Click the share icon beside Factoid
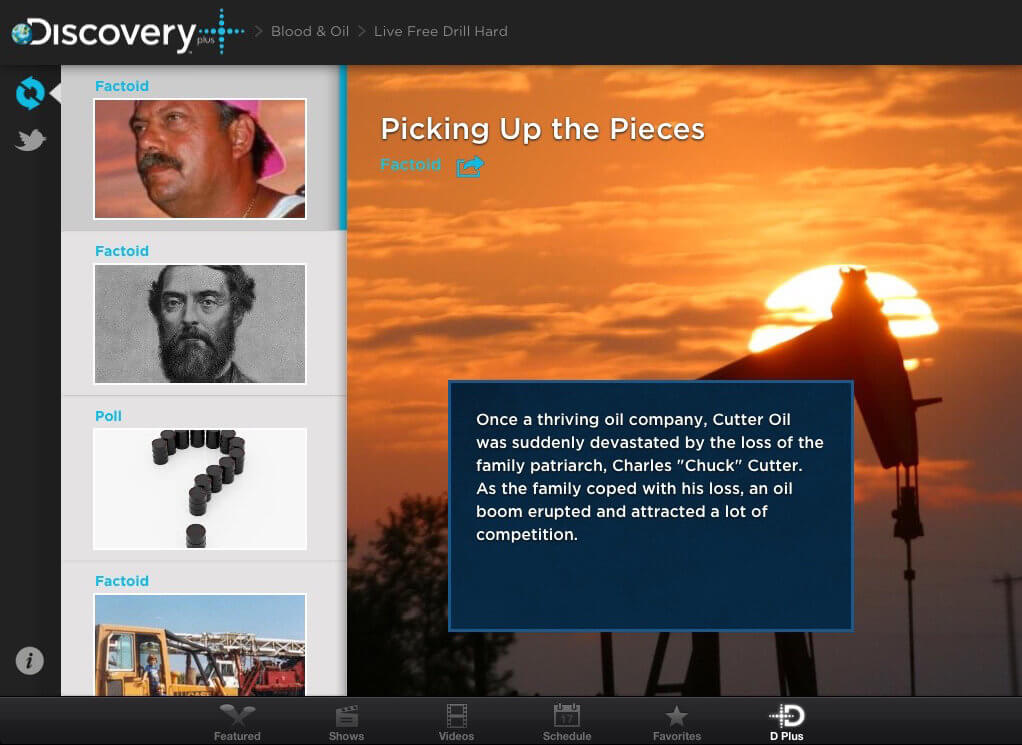Image resolution: width=1022 pixels, height=745 pixels. tap(470, 166)
